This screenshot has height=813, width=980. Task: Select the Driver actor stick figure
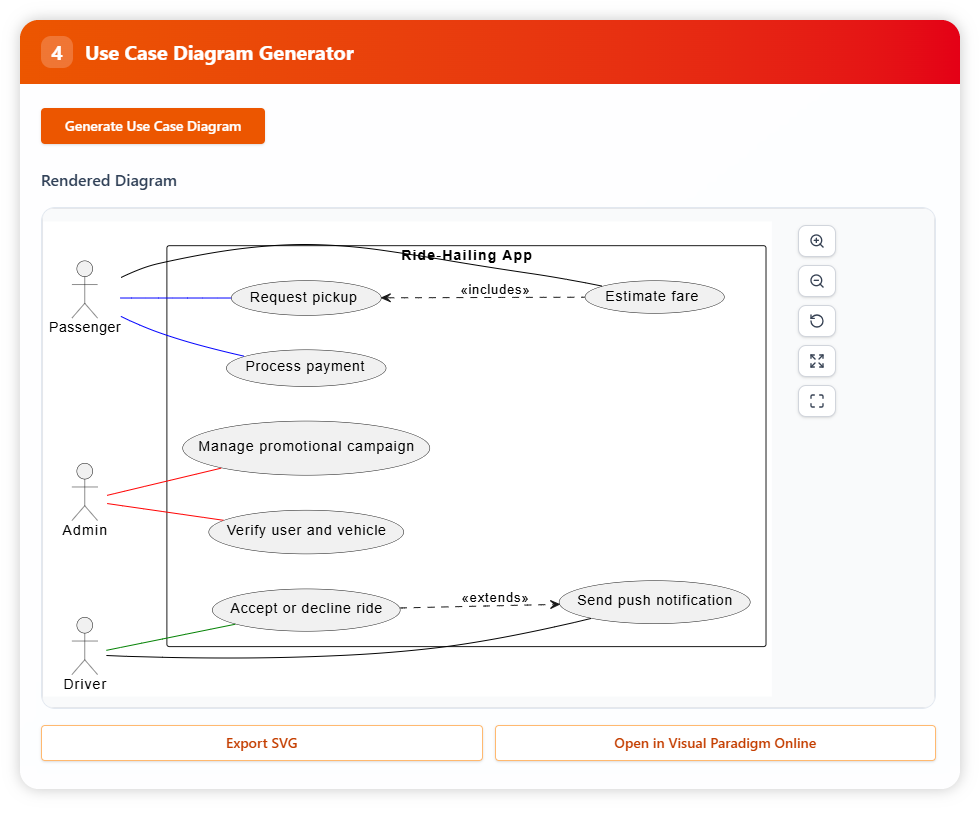[85, 645]
